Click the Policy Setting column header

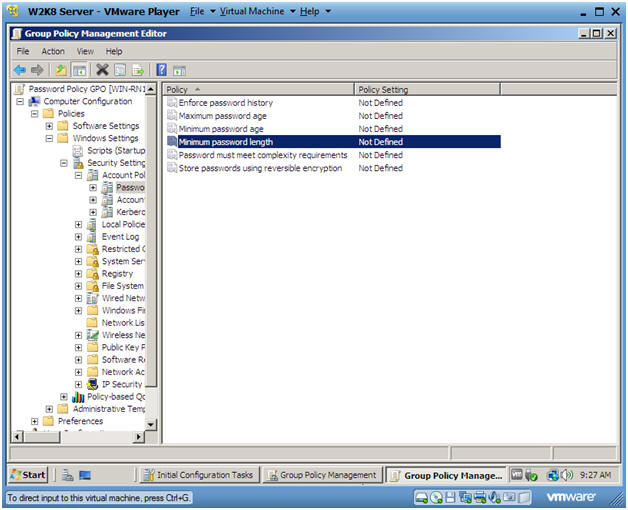427,89
